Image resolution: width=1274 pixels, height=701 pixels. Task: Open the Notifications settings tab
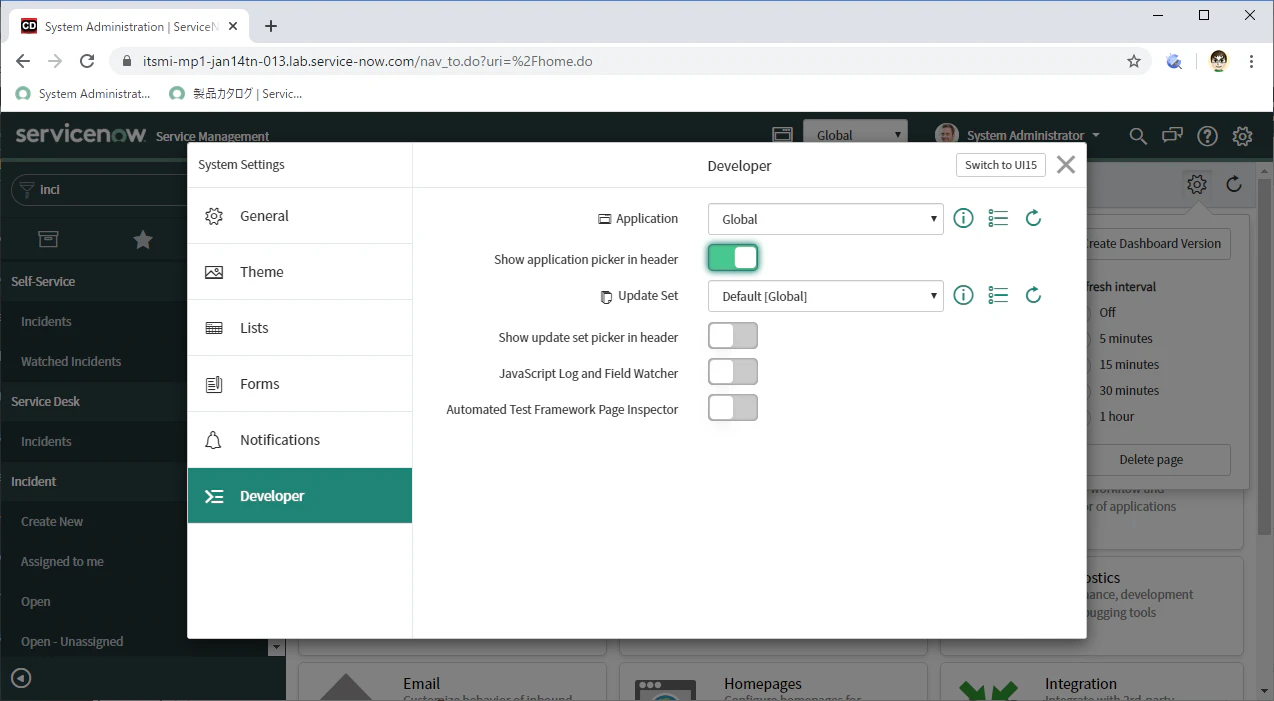click(x=300, y=440)
